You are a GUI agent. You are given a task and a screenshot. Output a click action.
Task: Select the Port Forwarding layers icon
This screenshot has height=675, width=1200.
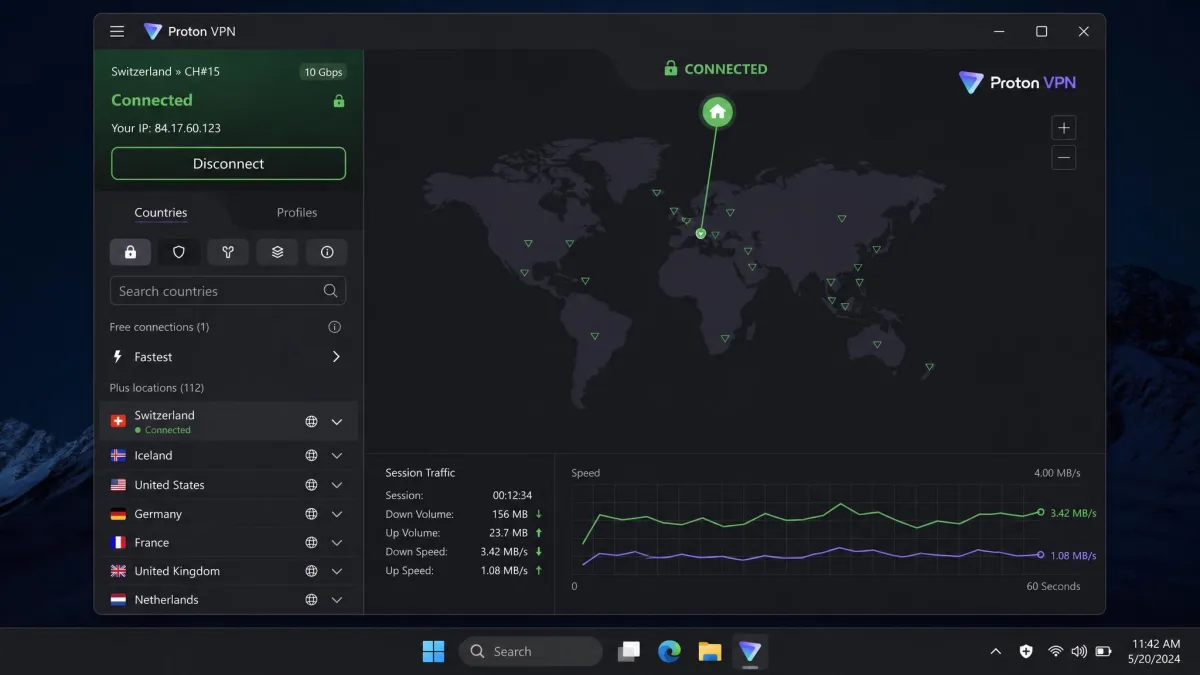[277, 252]
